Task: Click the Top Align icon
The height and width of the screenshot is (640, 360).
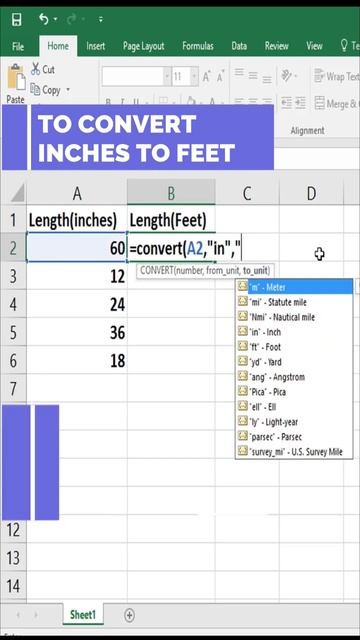Action: coord(239,73)
